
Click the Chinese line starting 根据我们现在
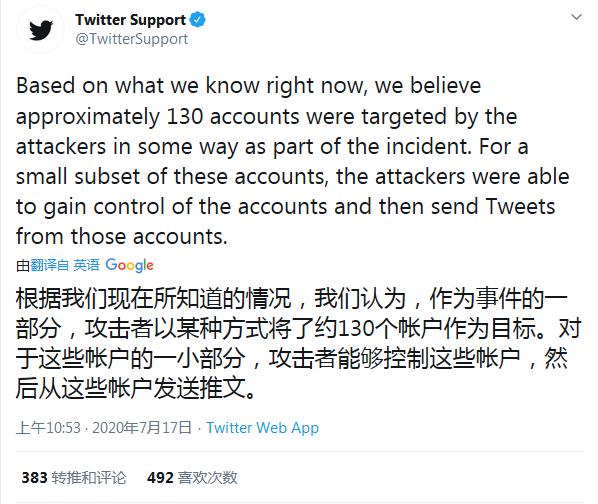click(x=292, y=298)
